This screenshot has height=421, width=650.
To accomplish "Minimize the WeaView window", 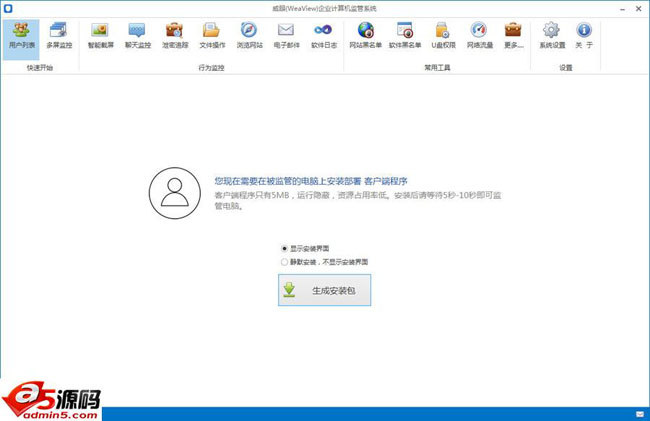I will [622, 9].
